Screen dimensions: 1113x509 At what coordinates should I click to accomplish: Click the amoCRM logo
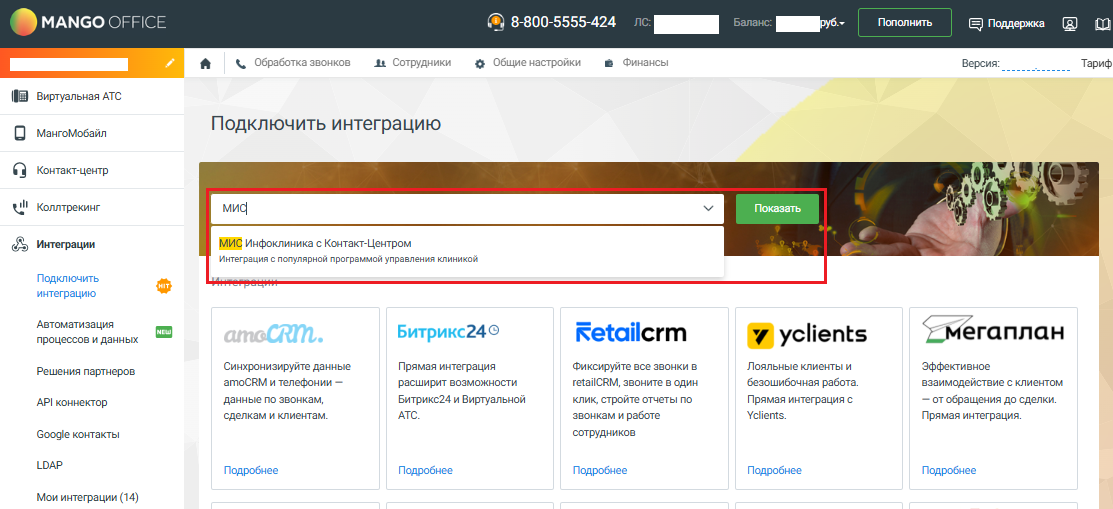(x=274, y=334)
